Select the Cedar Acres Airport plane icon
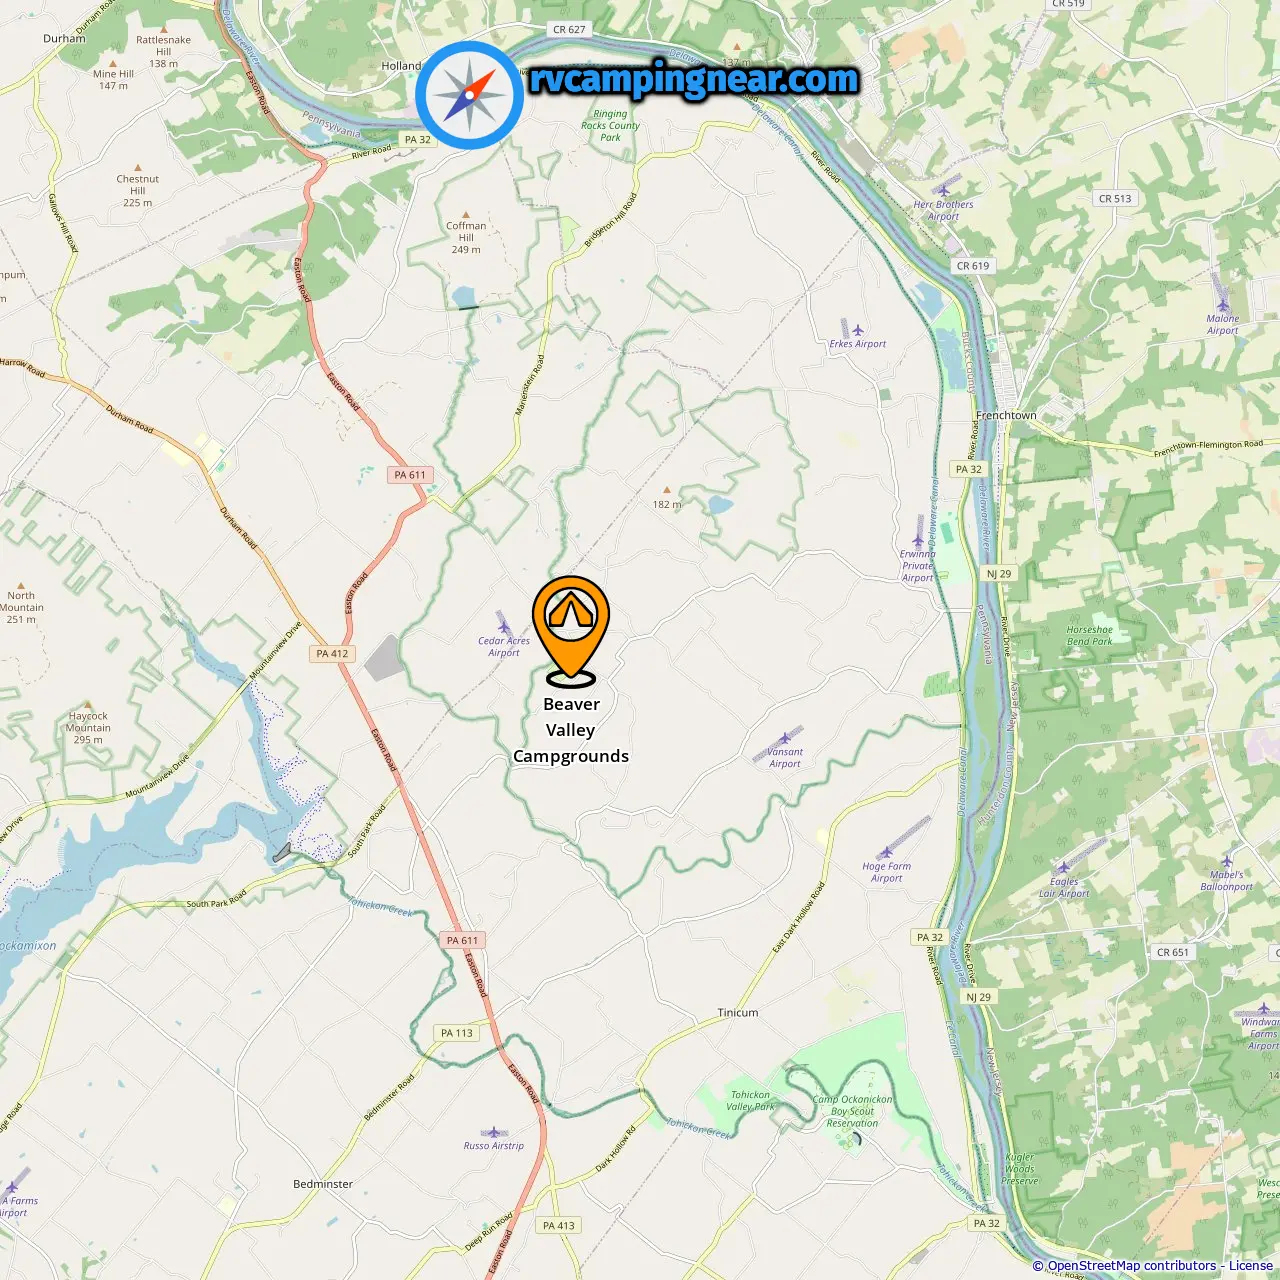Image resolution: width=1280 pixels, height=1280 pixels. (x=504, y=627)
